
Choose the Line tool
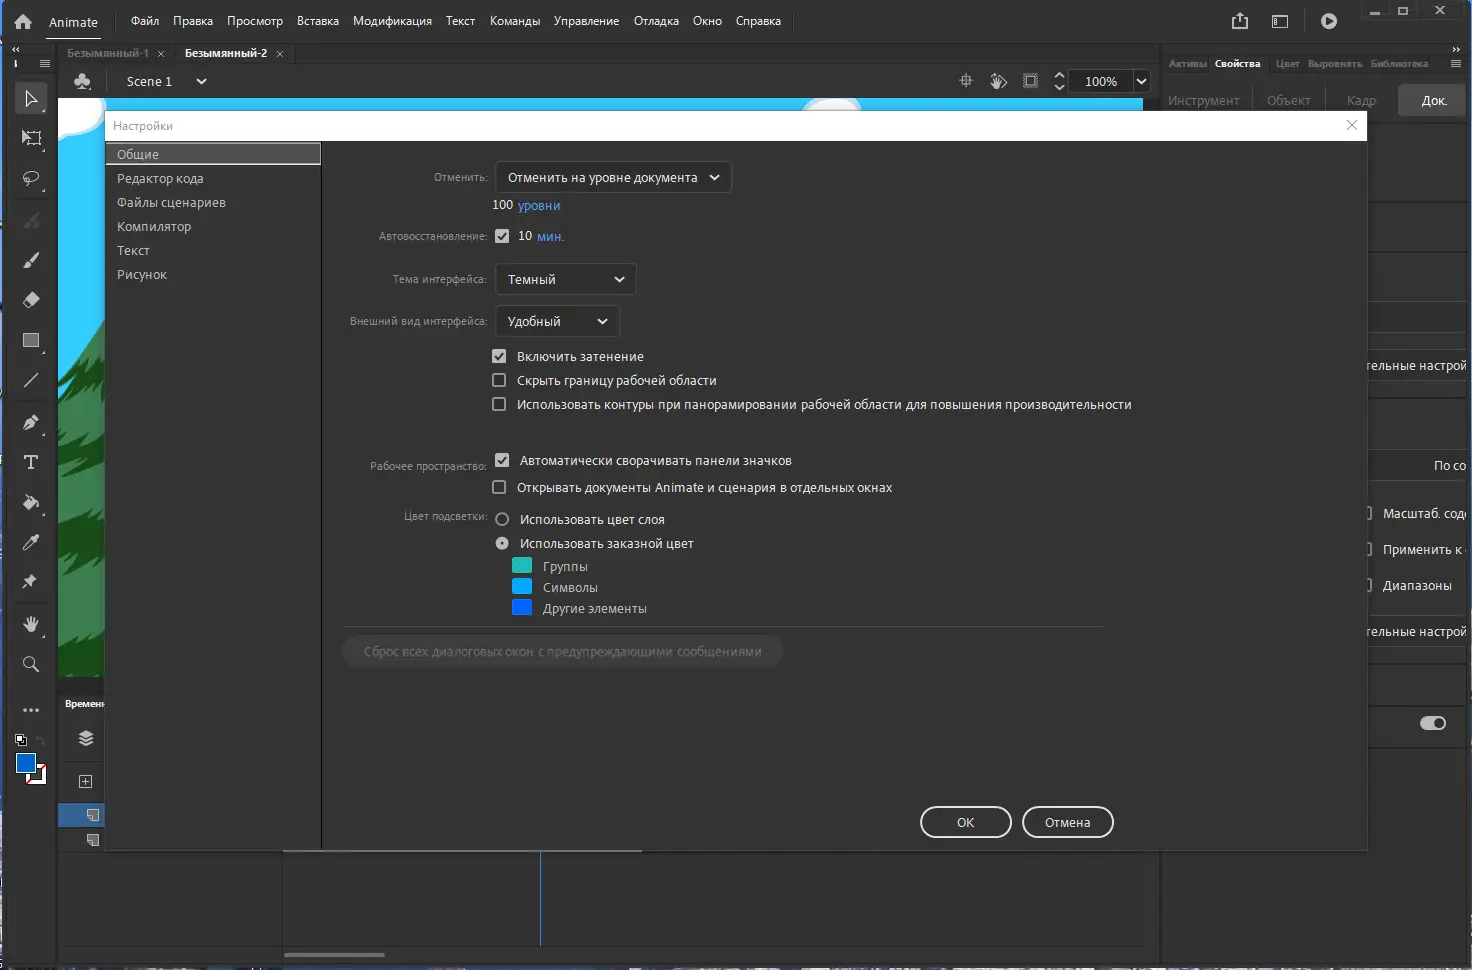tap(31, 381)
